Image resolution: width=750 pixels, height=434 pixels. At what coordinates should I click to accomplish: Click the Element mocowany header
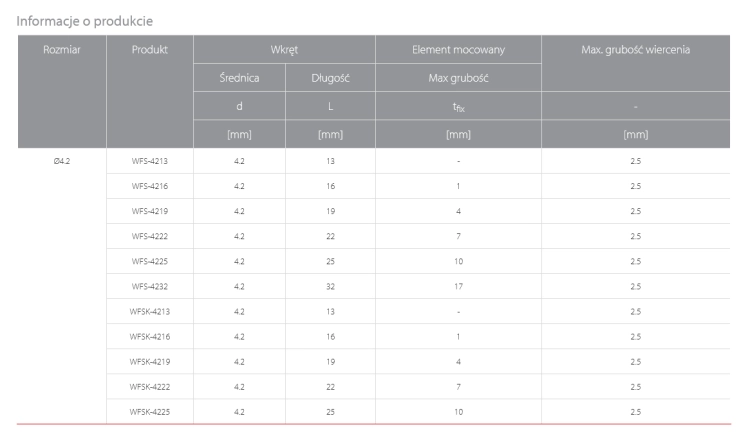coord(458,50)
